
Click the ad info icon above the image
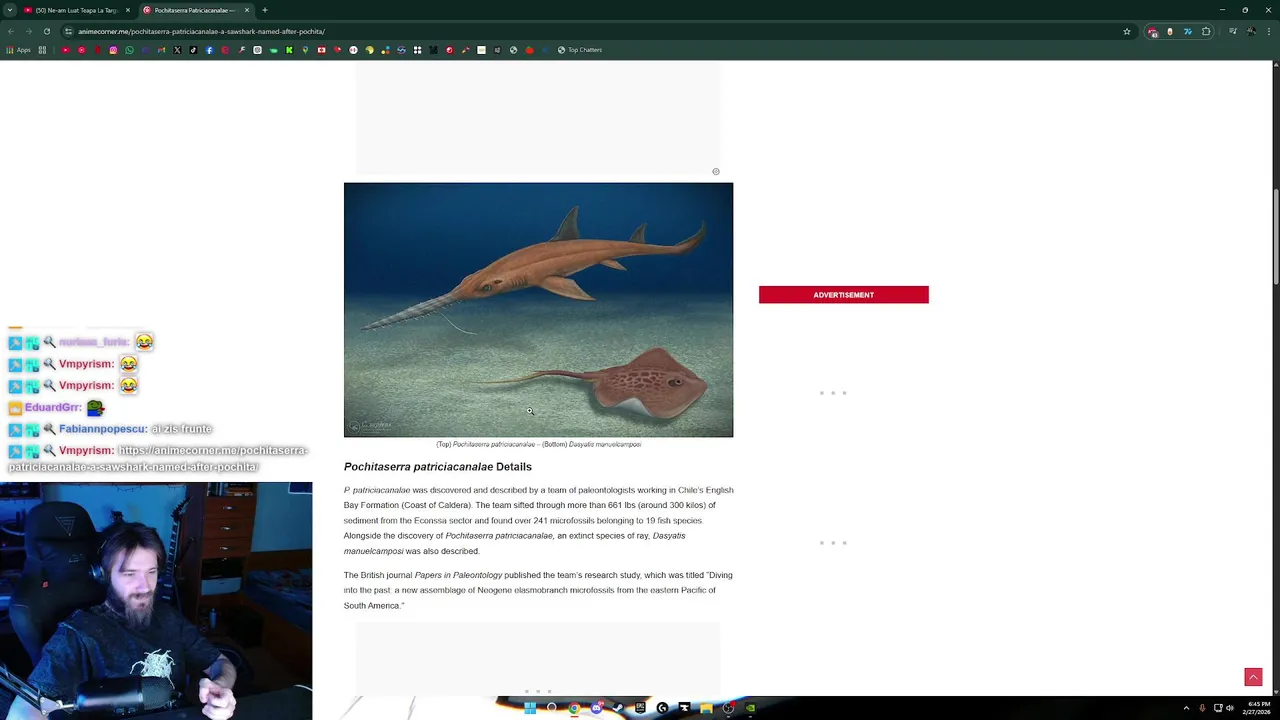pyautogui.click(x=716, y=172)
